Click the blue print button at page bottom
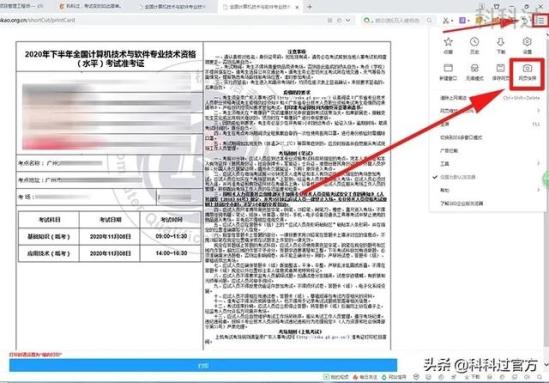 point(203,365)
